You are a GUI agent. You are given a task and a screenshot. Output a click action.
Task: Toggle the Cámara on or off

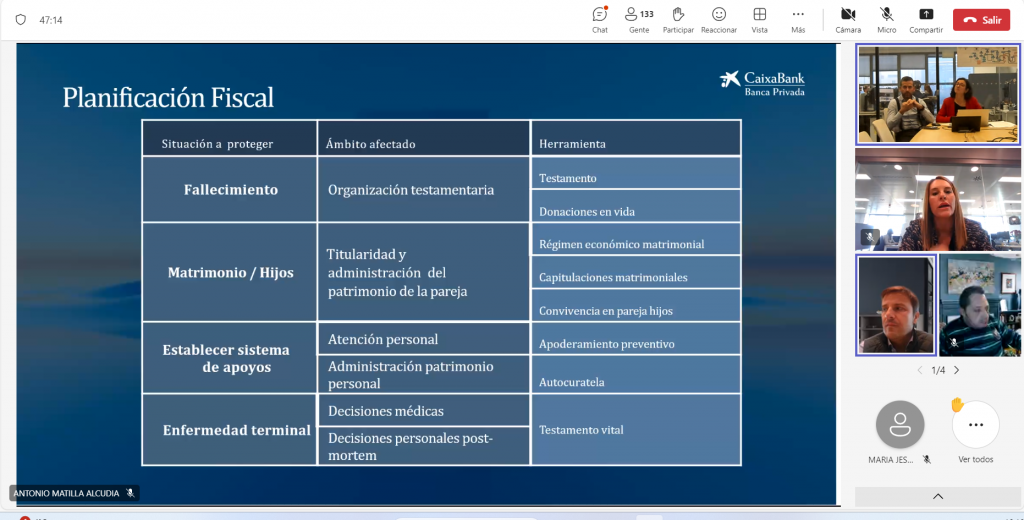click(x=848, y=20)
